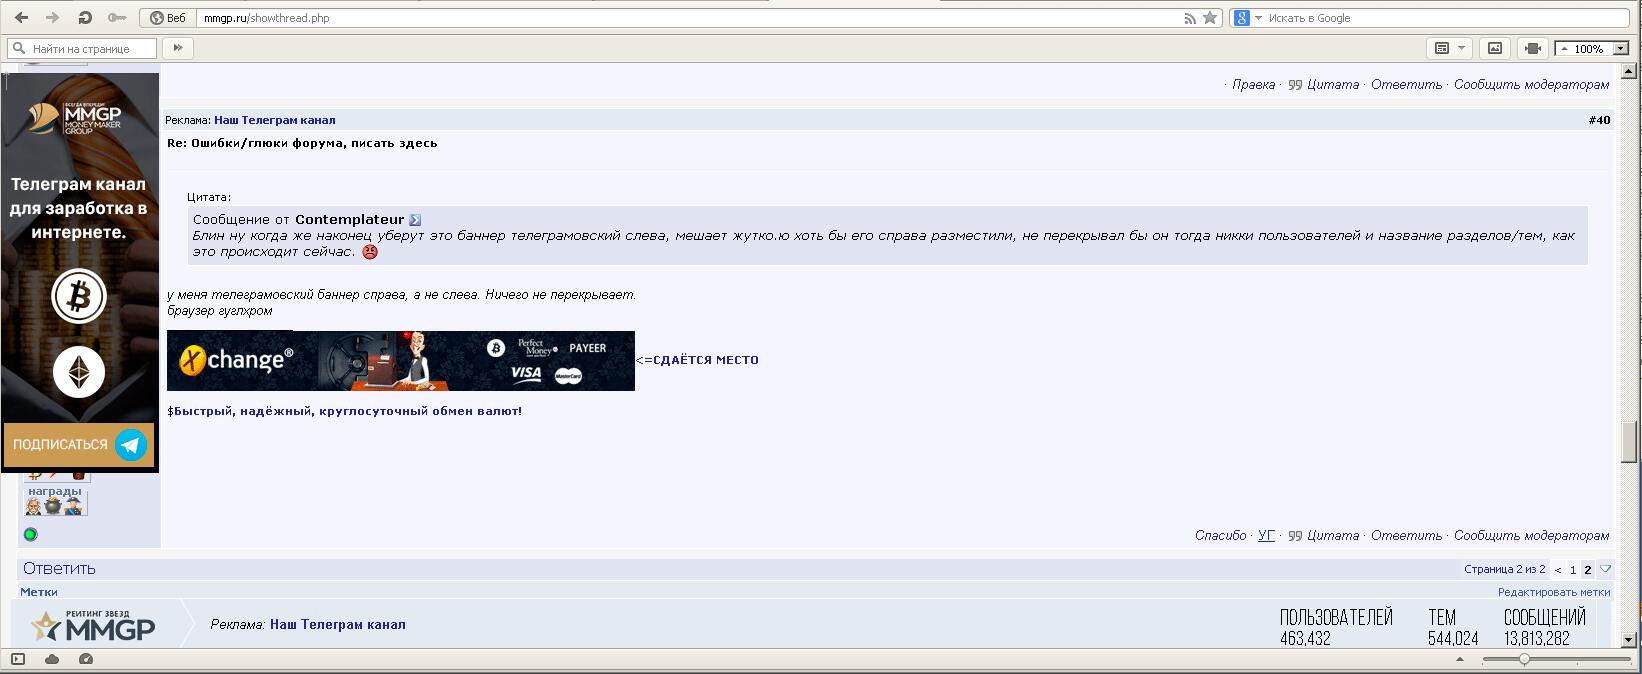Click the scrollbar up arrow
Viewport: 1642px width, 674px height.
[1629, 69]
